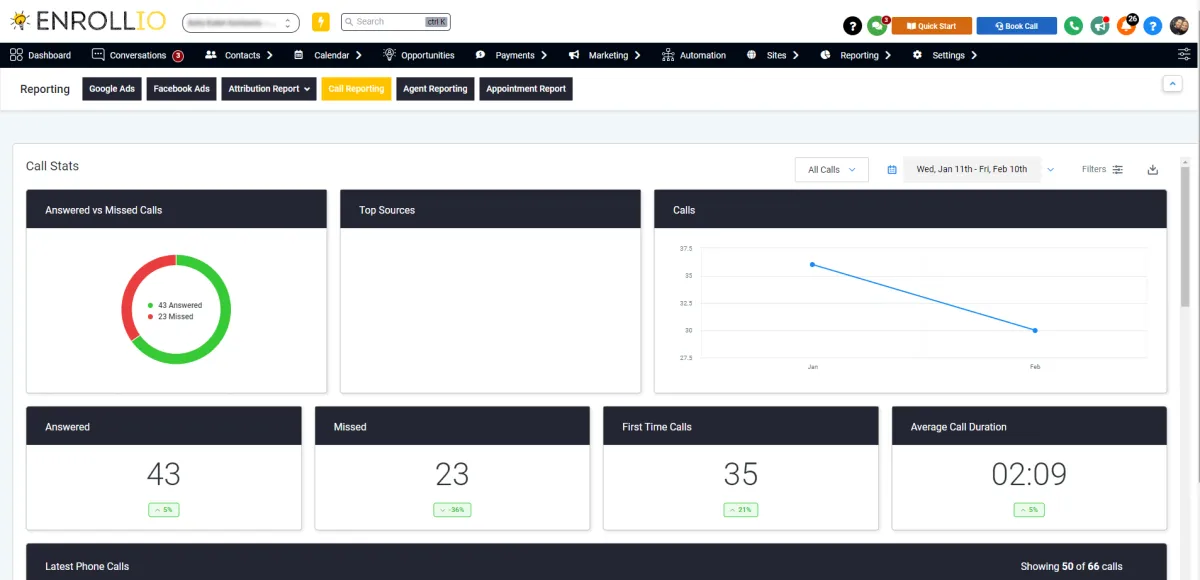Click the Calendar icon in the nav bar
The width and height of the screenshot is (1200, 580).
coord(299,55)
